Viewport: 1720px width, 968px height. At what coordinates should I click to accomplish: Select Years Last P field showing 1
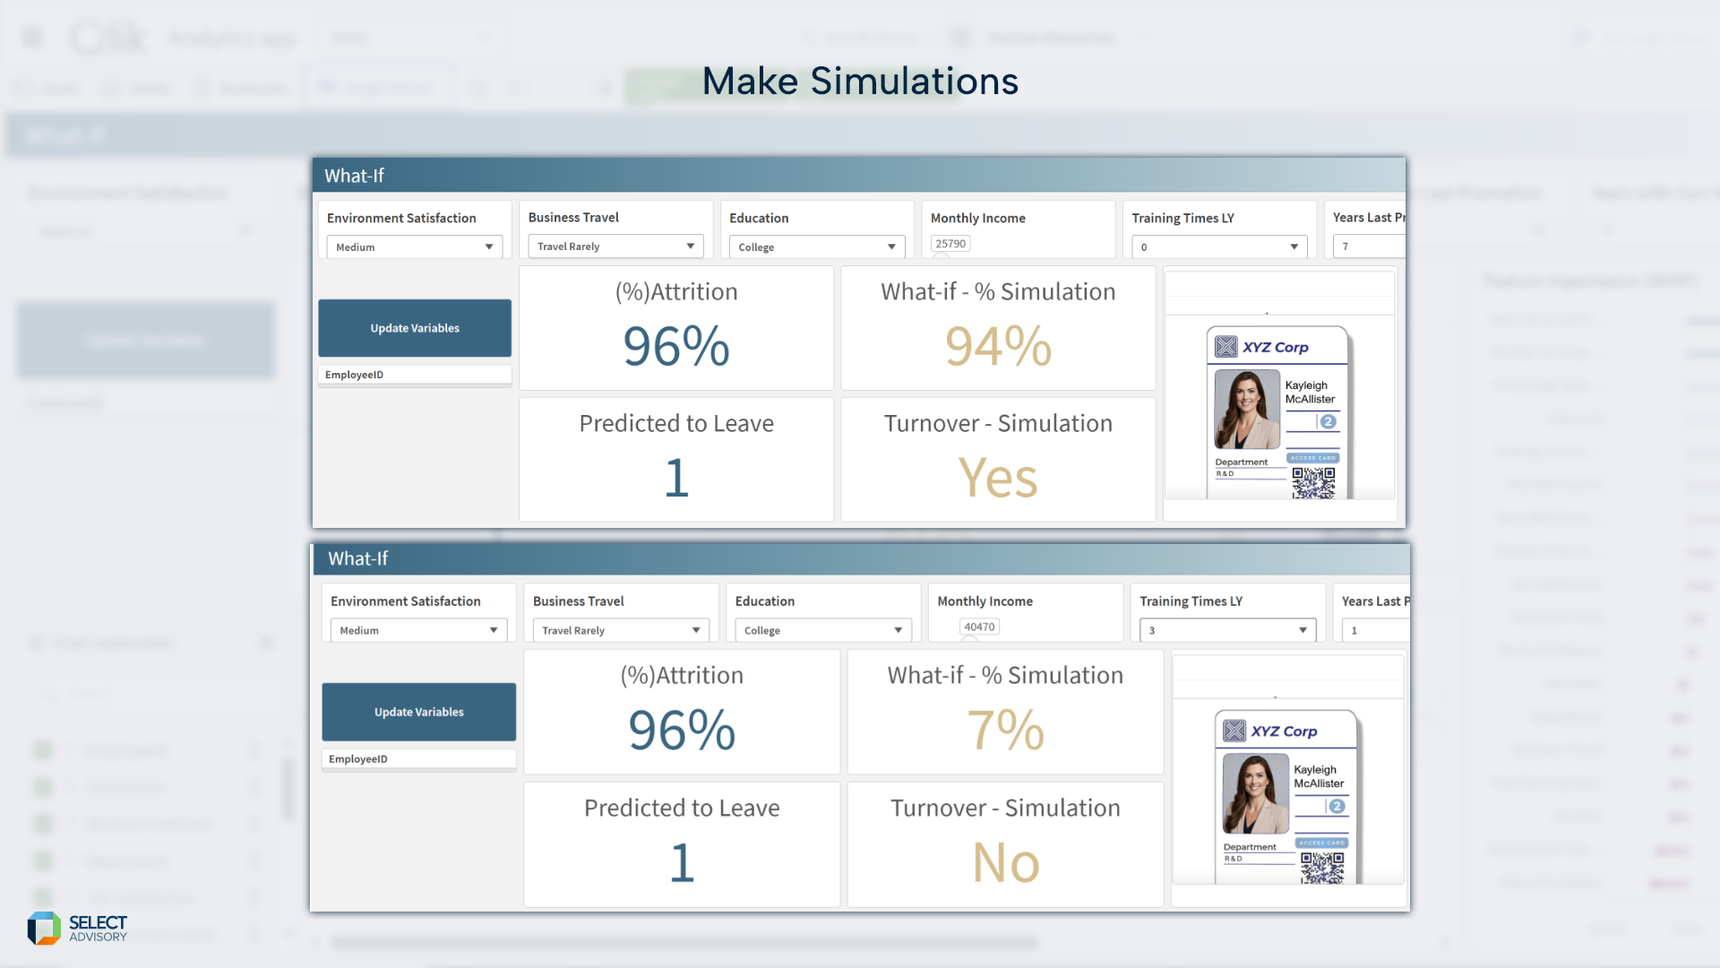click(x=1376, y=630)
